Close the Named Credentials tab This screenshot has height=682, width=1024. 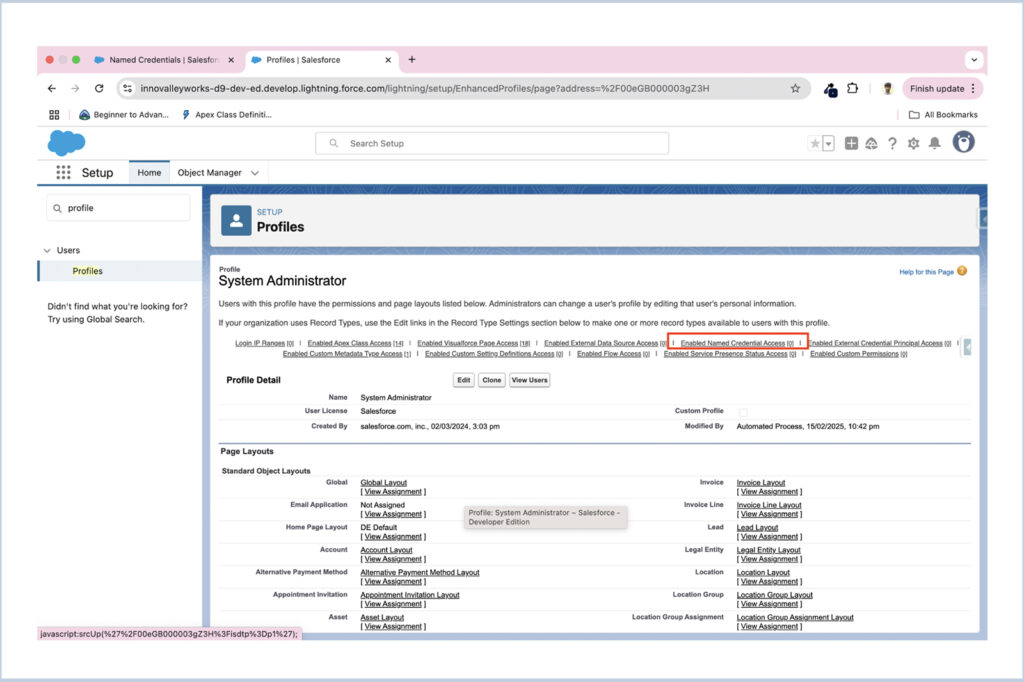231,59
